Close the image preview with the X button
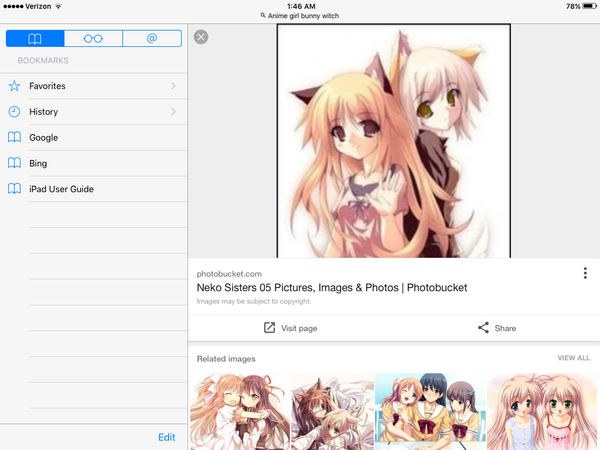600x450 pixels. click(x=201, y=37)
